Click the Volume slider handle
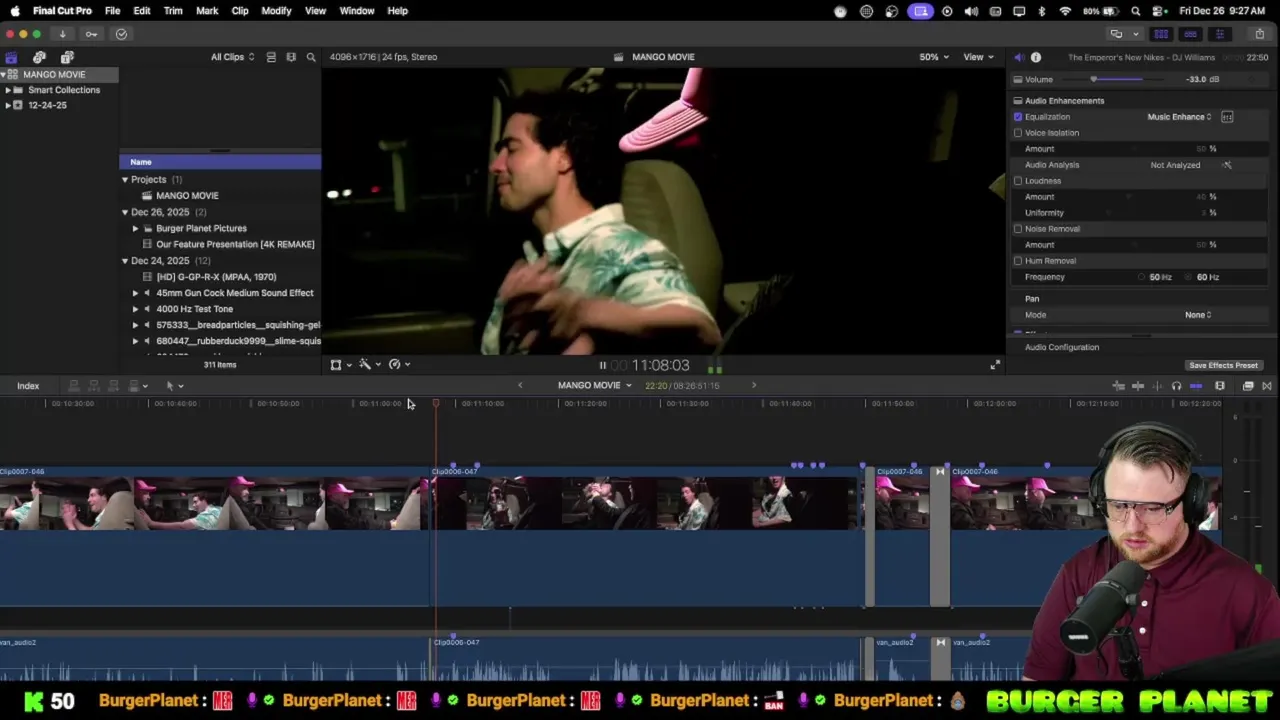The width and height of the screenshot is (1280, 720). [x=1094, y=80]
